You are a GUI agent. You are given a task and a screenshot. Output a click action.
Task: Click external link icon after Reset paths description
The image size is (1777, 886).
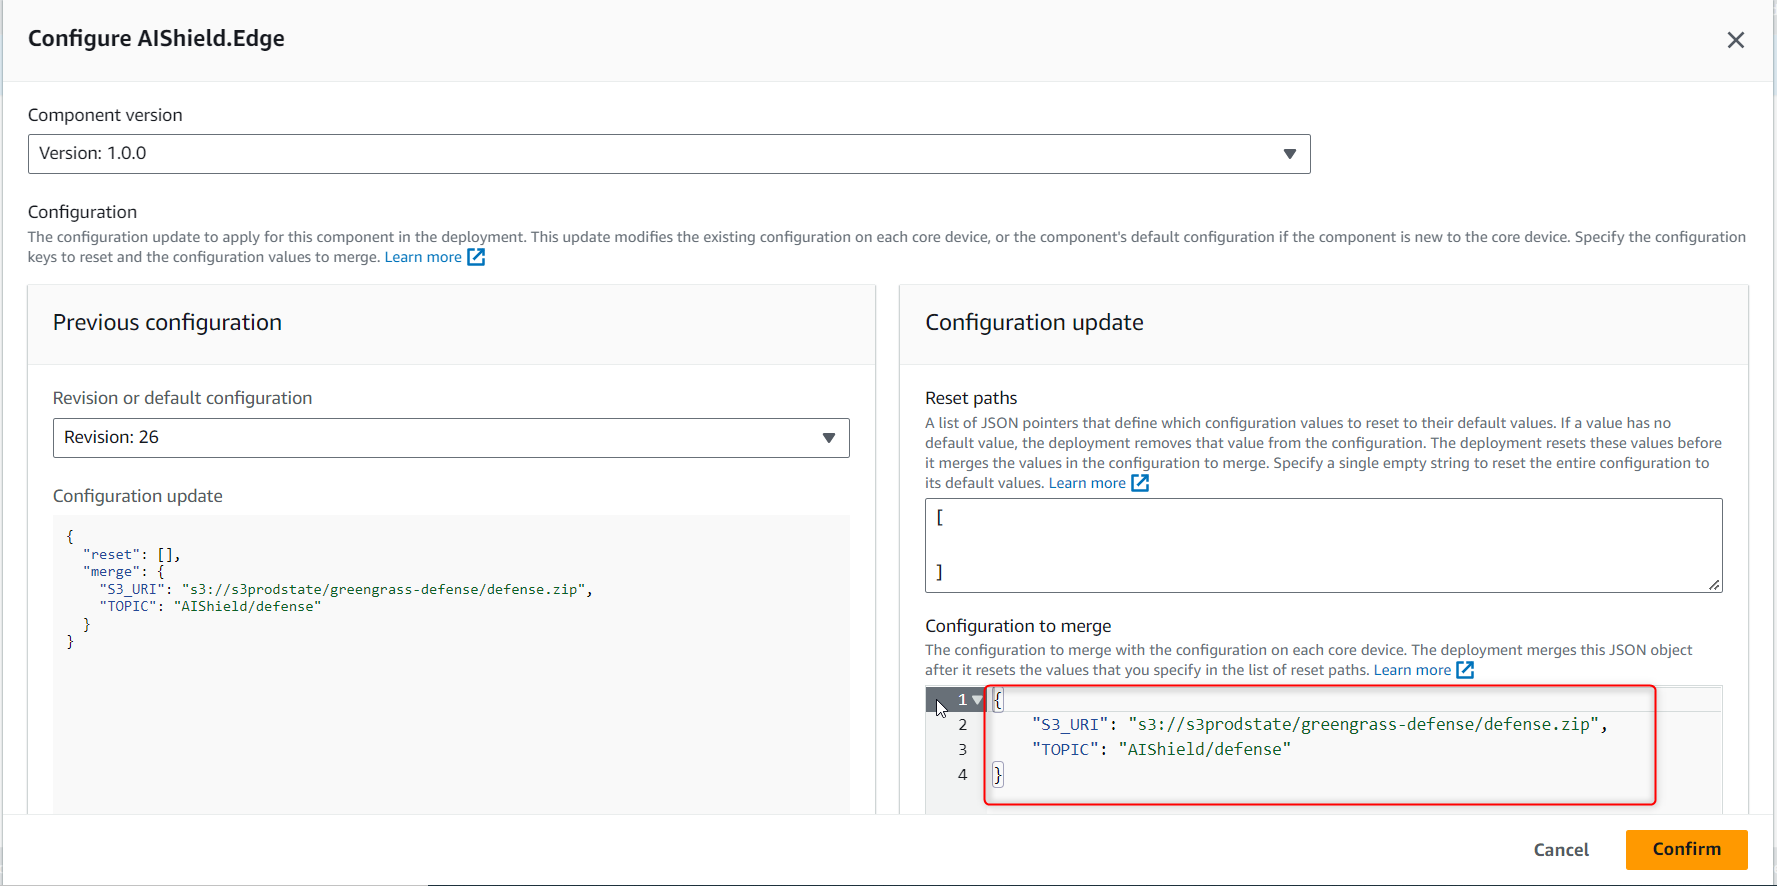(x=1140, y=483)
